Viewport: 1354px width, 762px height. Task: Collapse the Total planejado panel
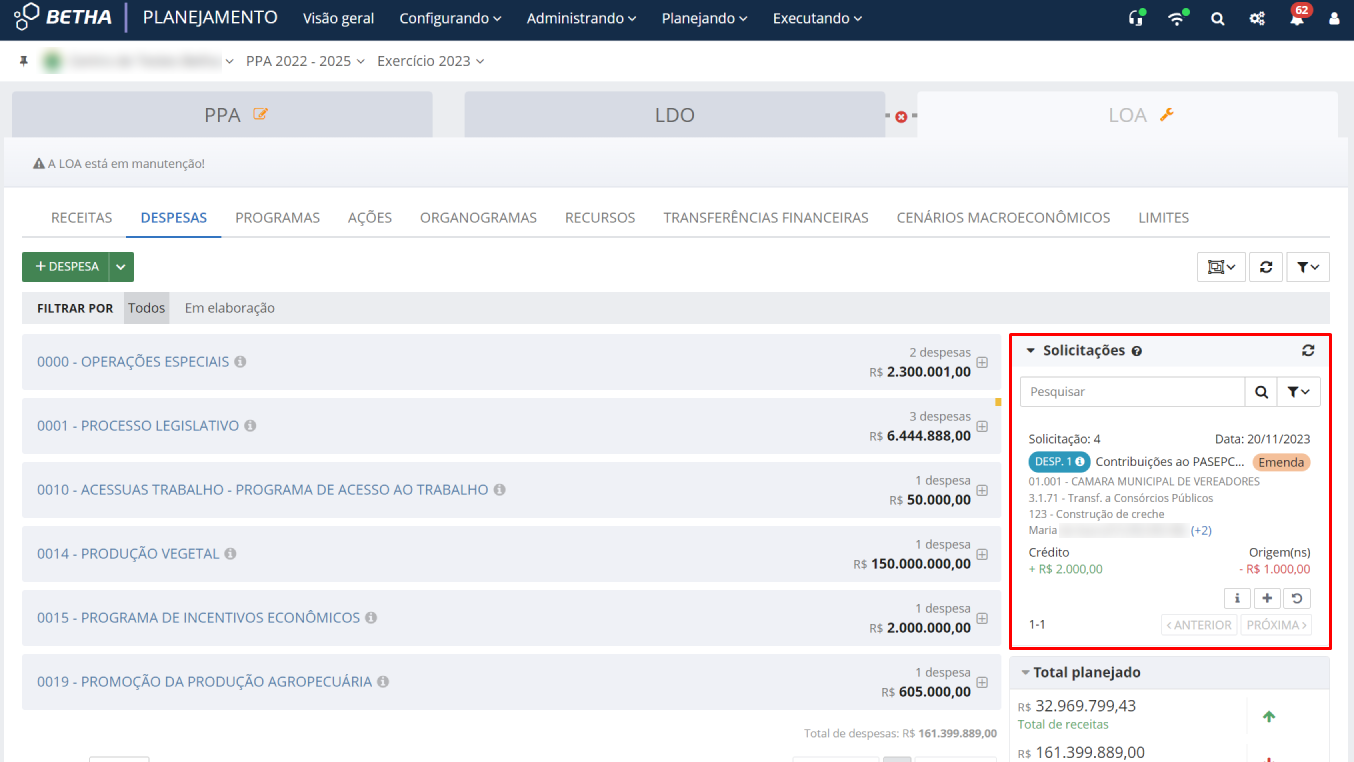tap(1024, 673)
